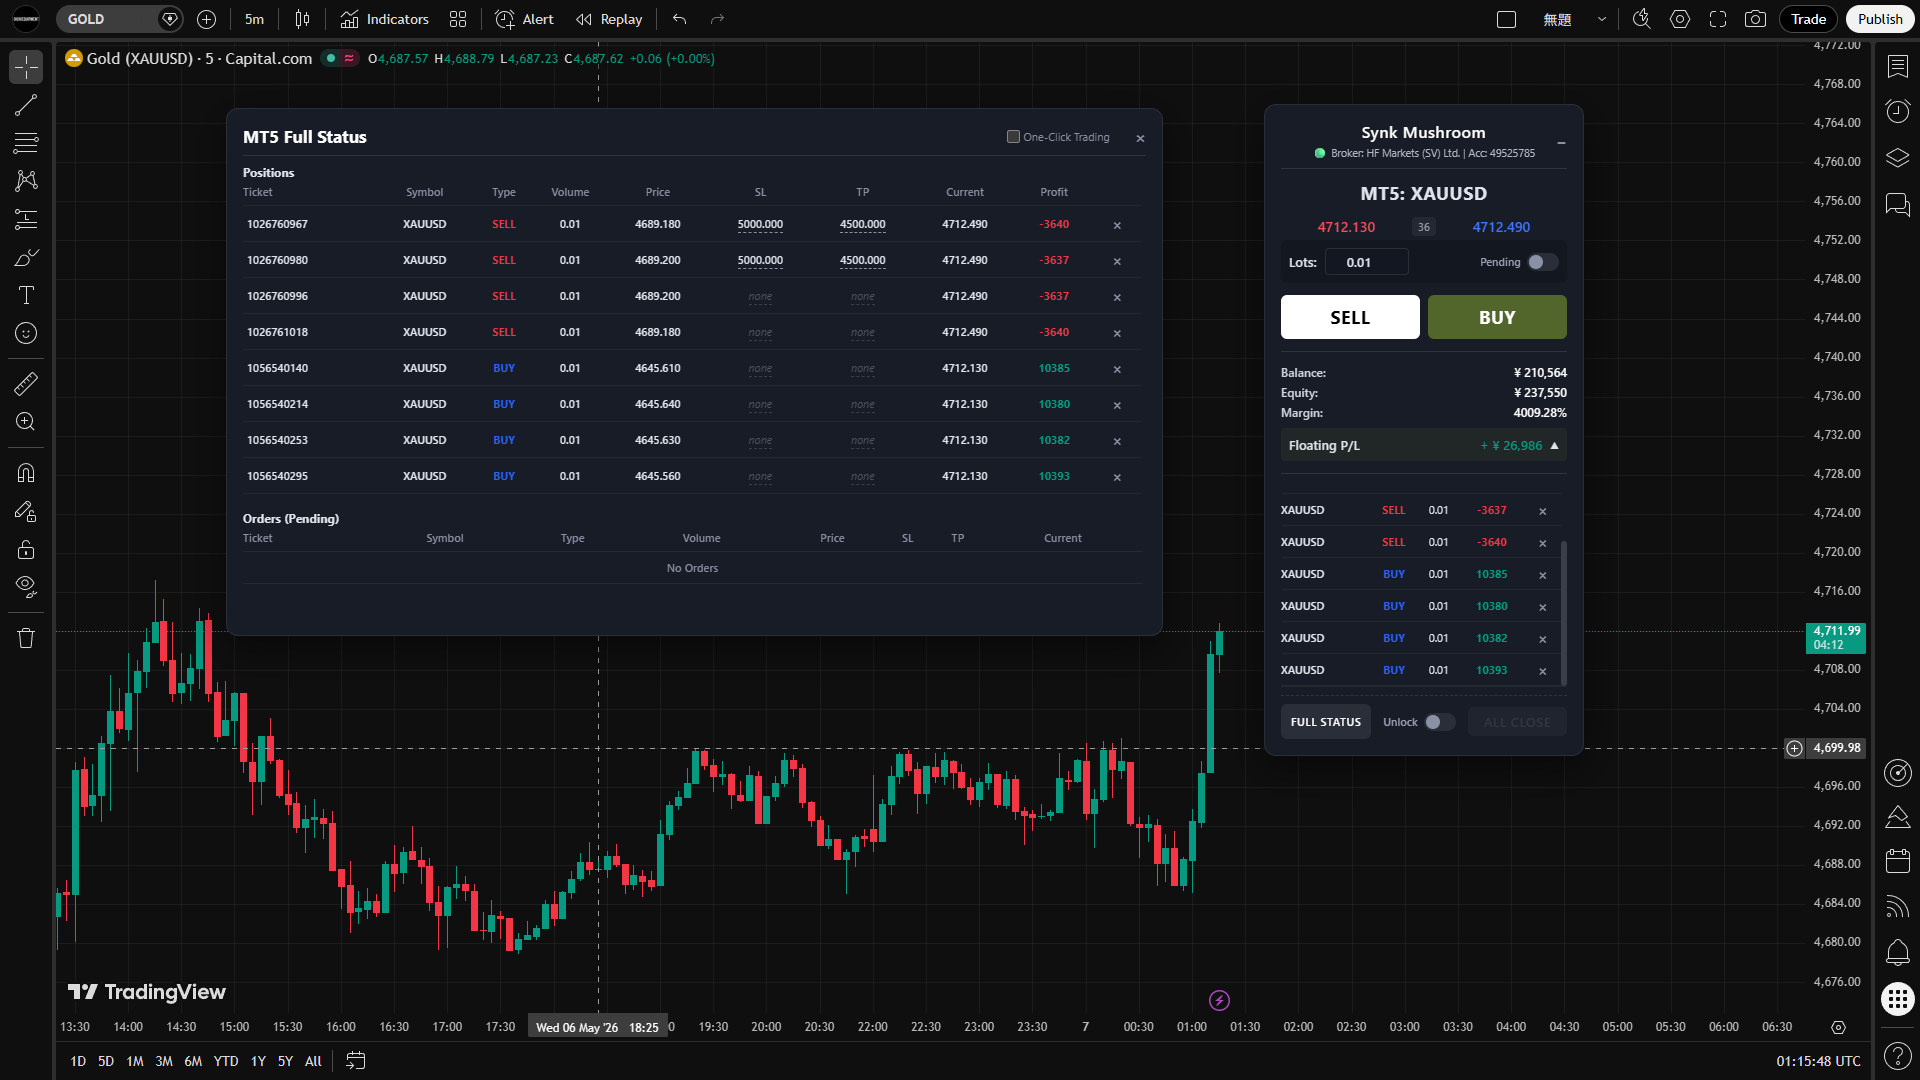Undo the last chart action

tap(680, 19)
